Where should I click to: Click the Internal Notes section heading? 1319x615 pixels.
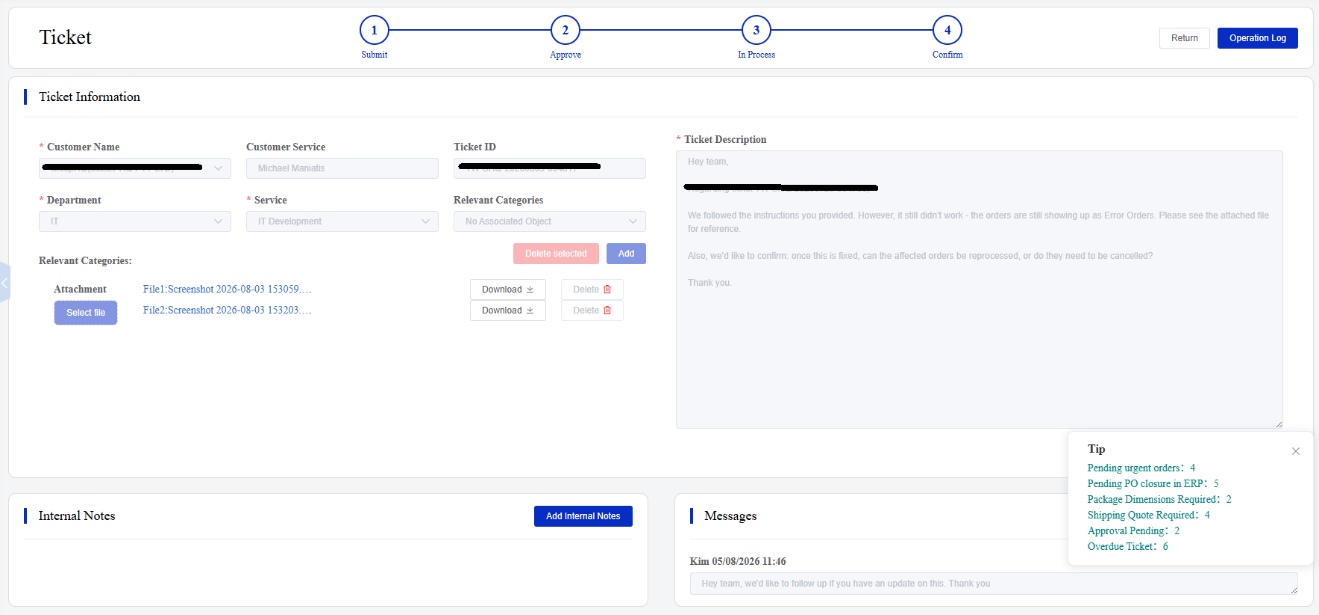(x=77, y=516)
